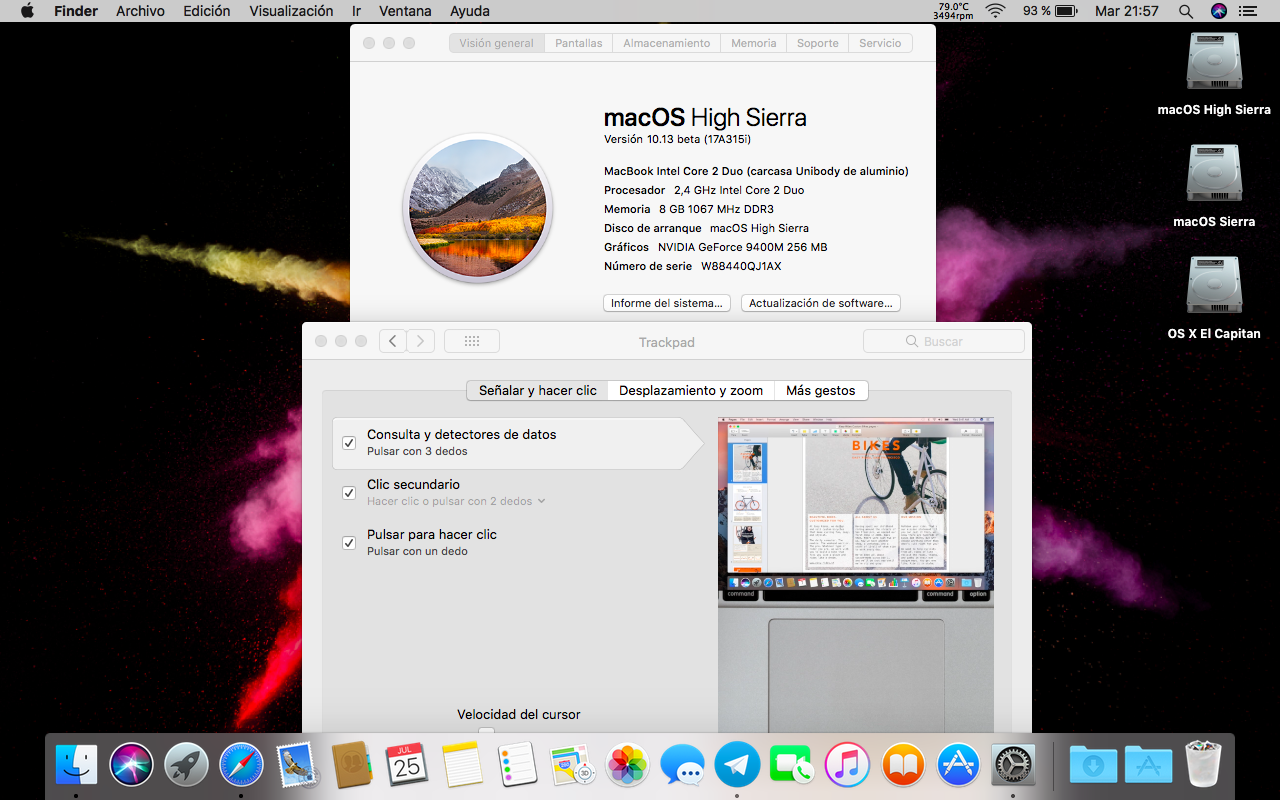The height and width of the screenshot is (800, 1280).
Task: Select Señalar y hacer clic tab
Action: click(538, 390)
